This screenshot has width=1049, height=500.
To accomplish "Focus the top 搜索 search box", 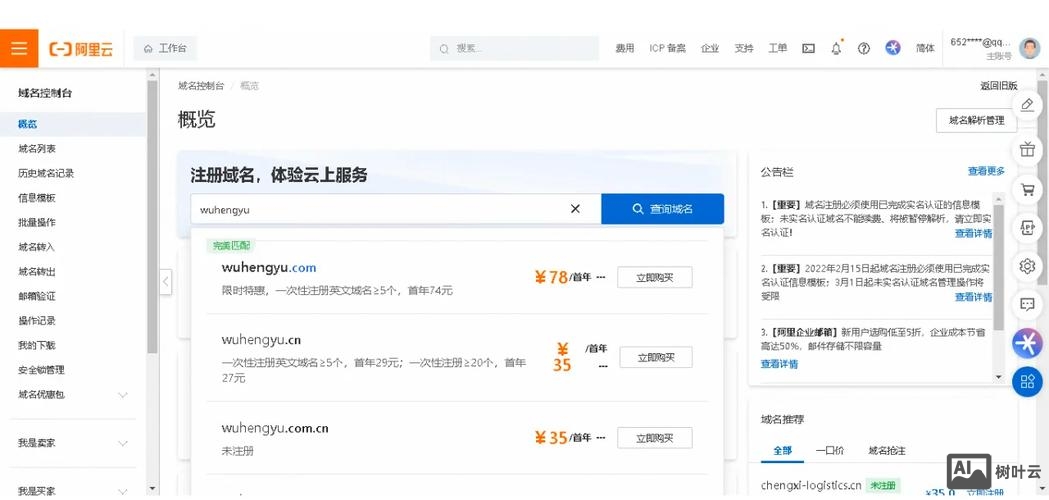I will pyautogui.click(x=514, y=49).
